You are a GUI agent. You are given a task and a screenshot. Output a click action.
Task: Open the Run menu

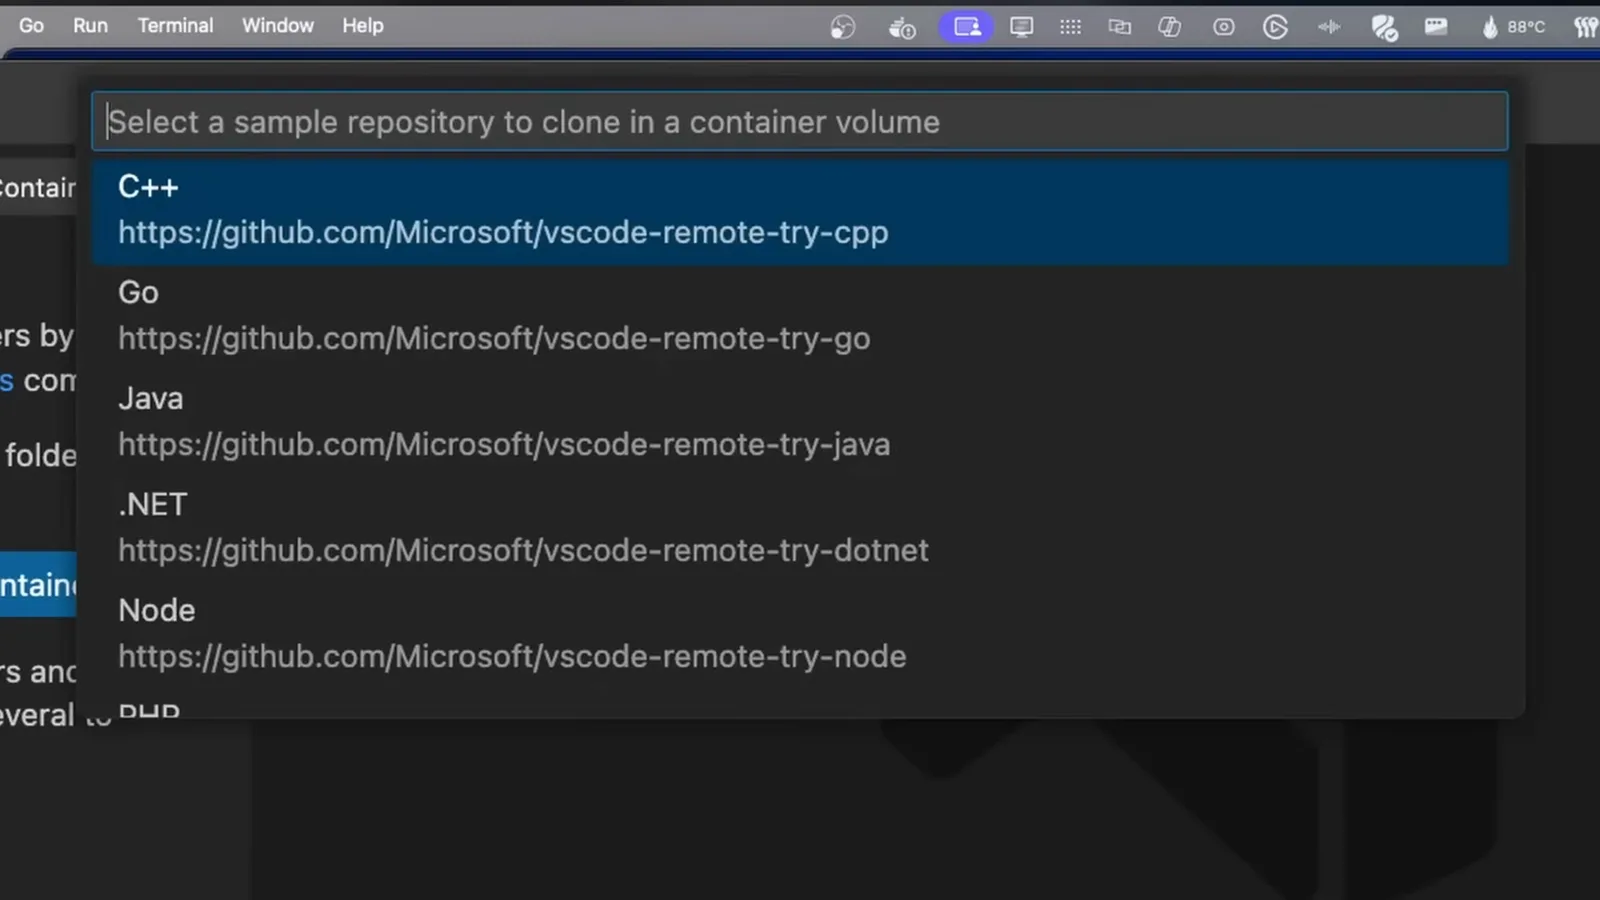click(90, 26)
